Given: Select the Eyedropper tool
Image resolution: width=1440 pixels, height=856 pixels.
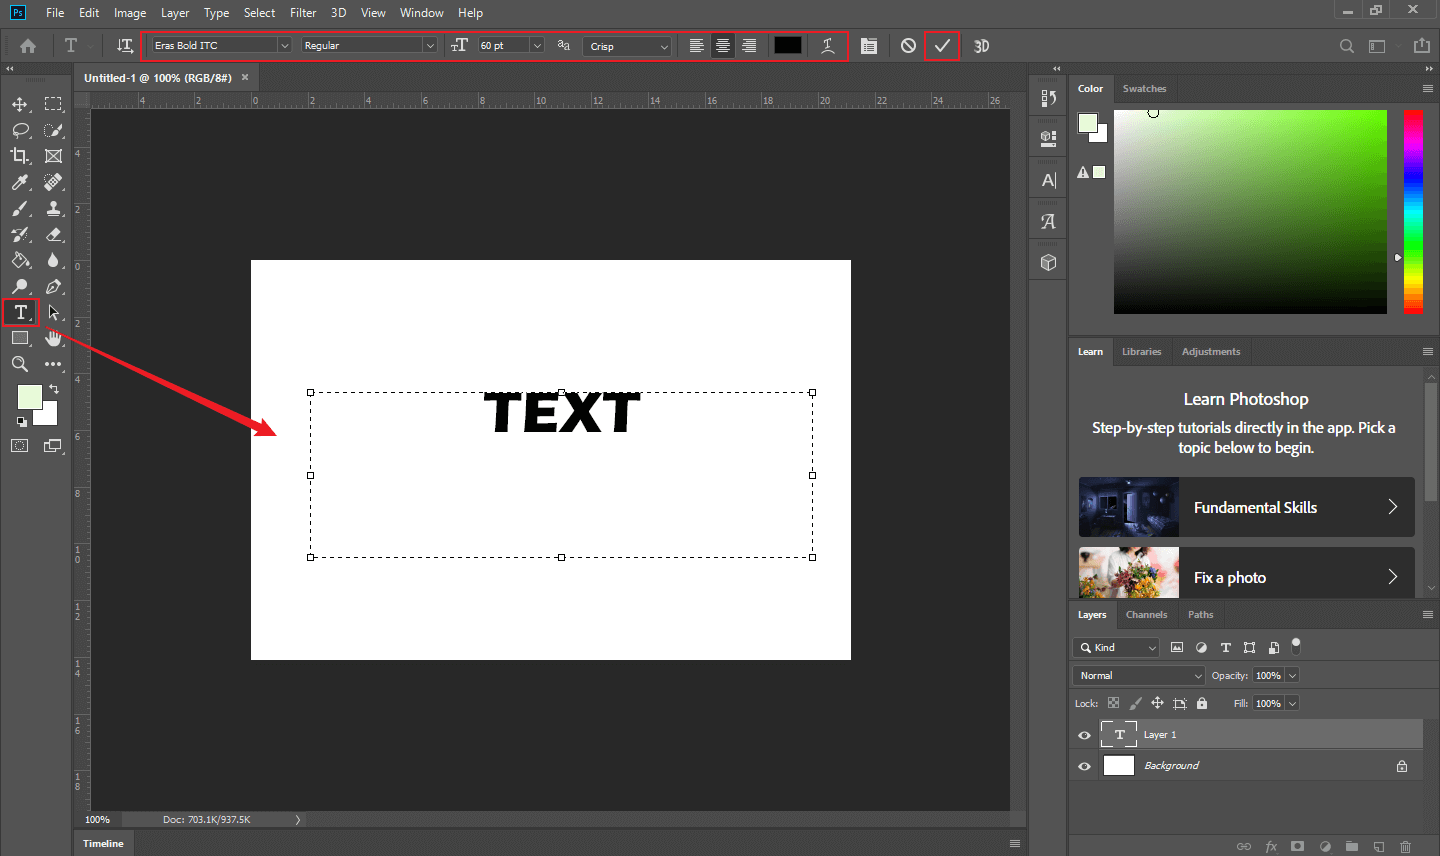Looking at the screenshot, I should (19, 182).
